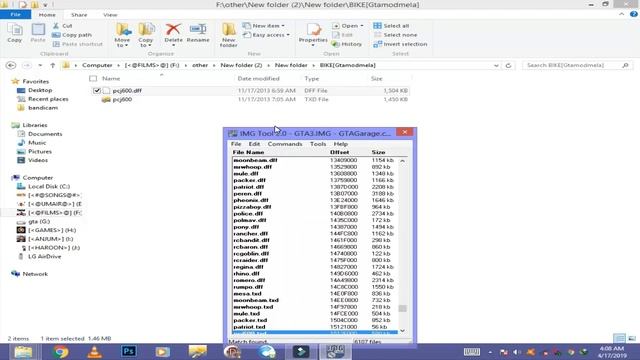Select pcj600 TXD file row
Screen dimensions: 640x360
point(249,100)
